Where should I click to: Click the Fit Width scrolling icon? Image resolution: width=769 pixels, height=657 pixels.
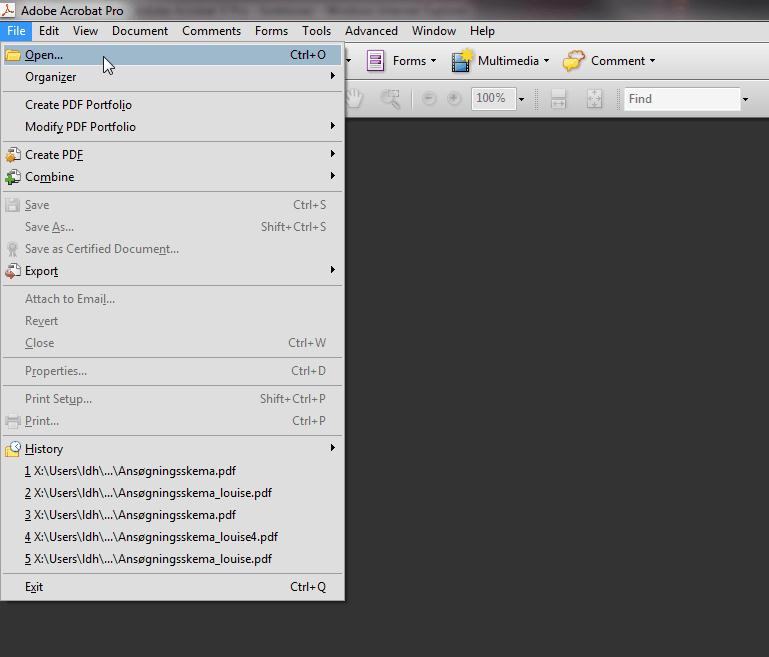(558, 99)
